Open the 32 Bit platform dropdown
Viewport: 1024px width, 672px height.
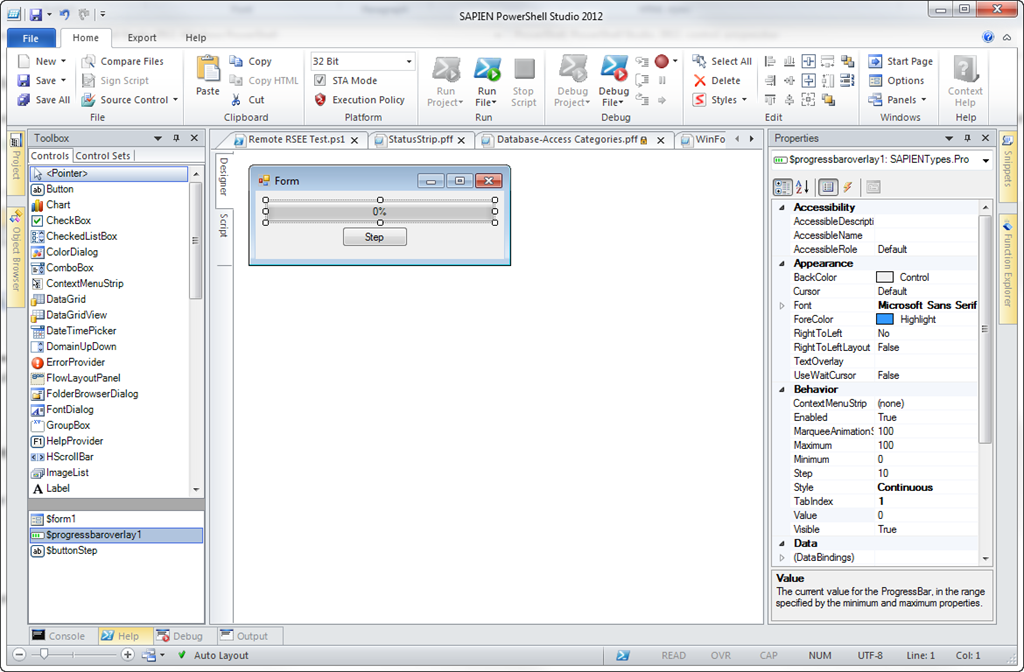tap(409, 61)
